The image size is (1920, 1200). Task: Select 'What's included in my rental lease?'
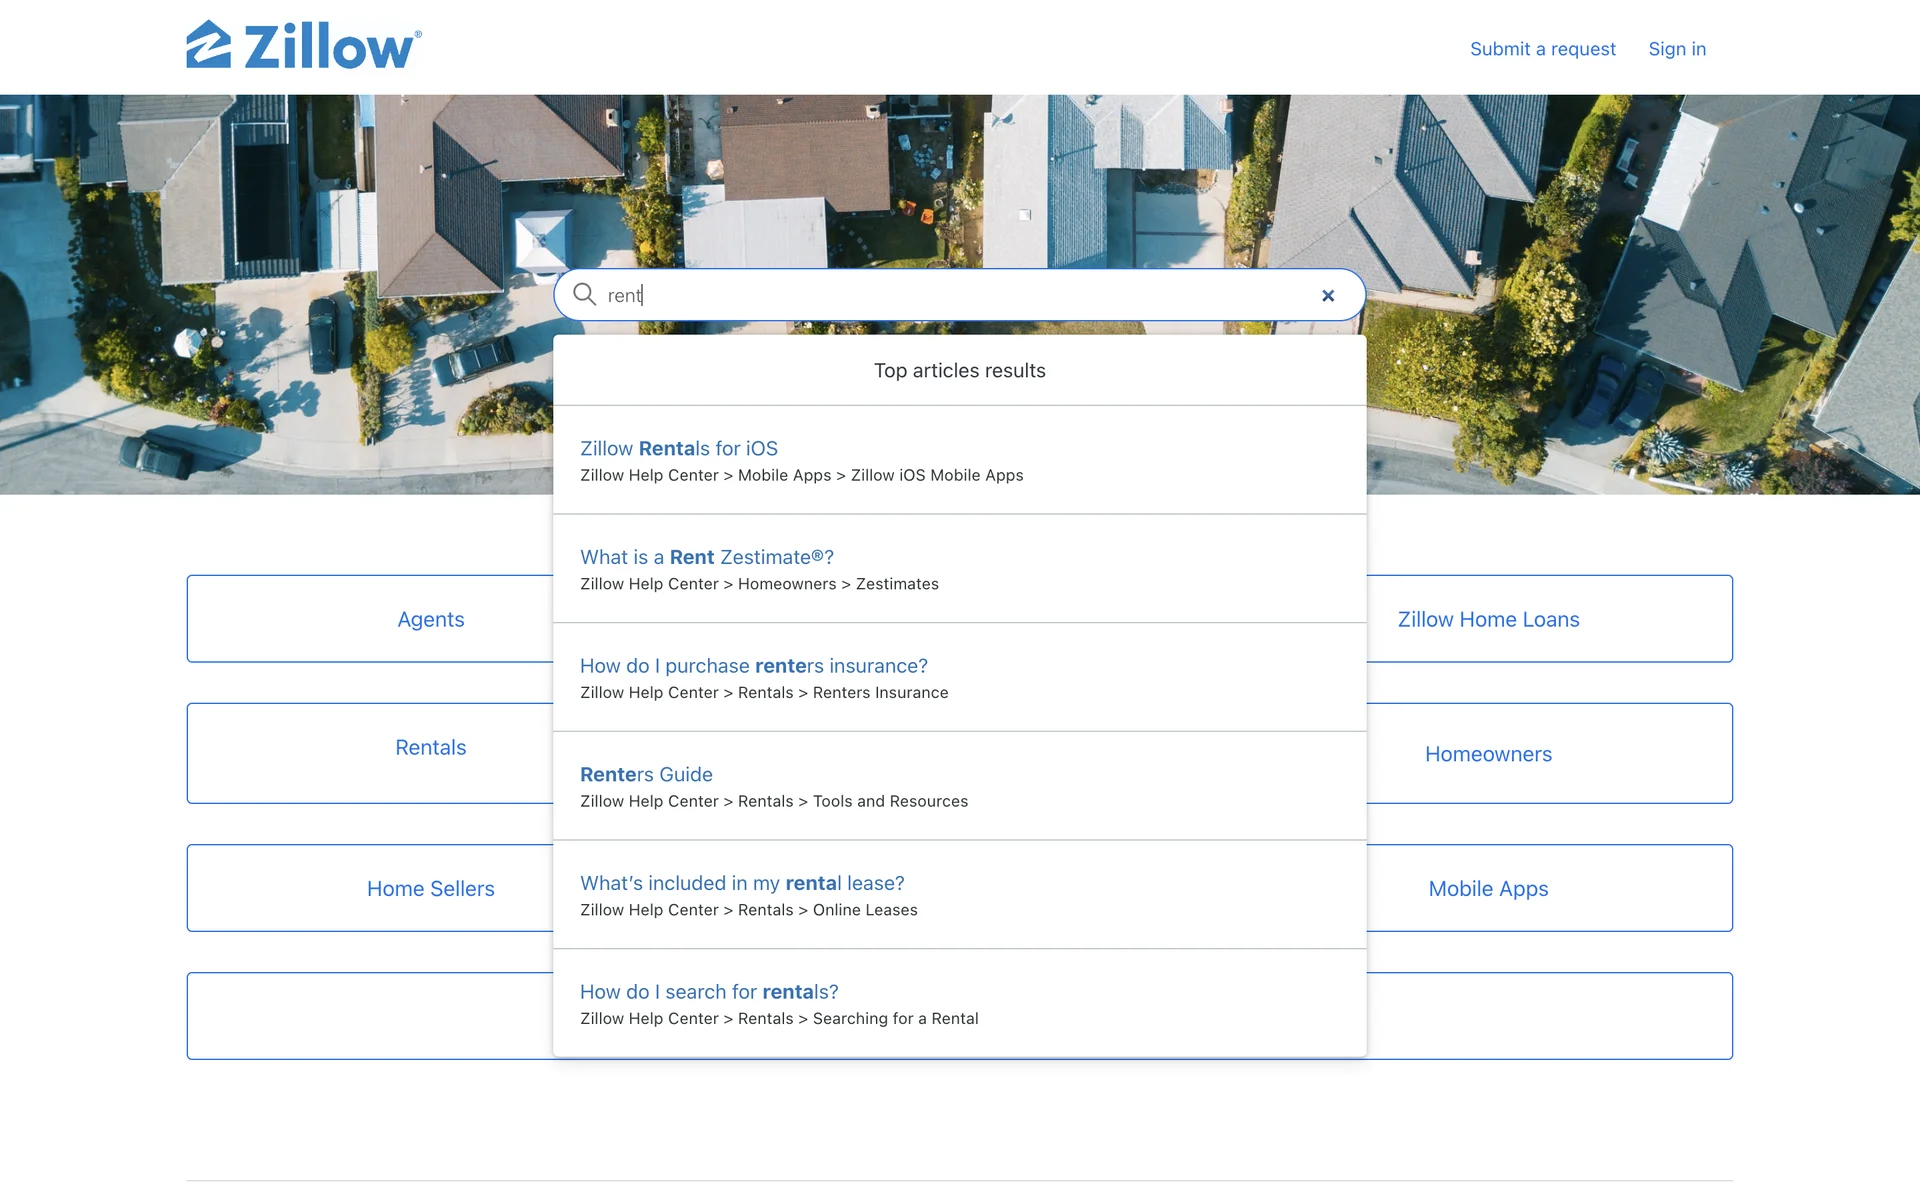point(742,883)
